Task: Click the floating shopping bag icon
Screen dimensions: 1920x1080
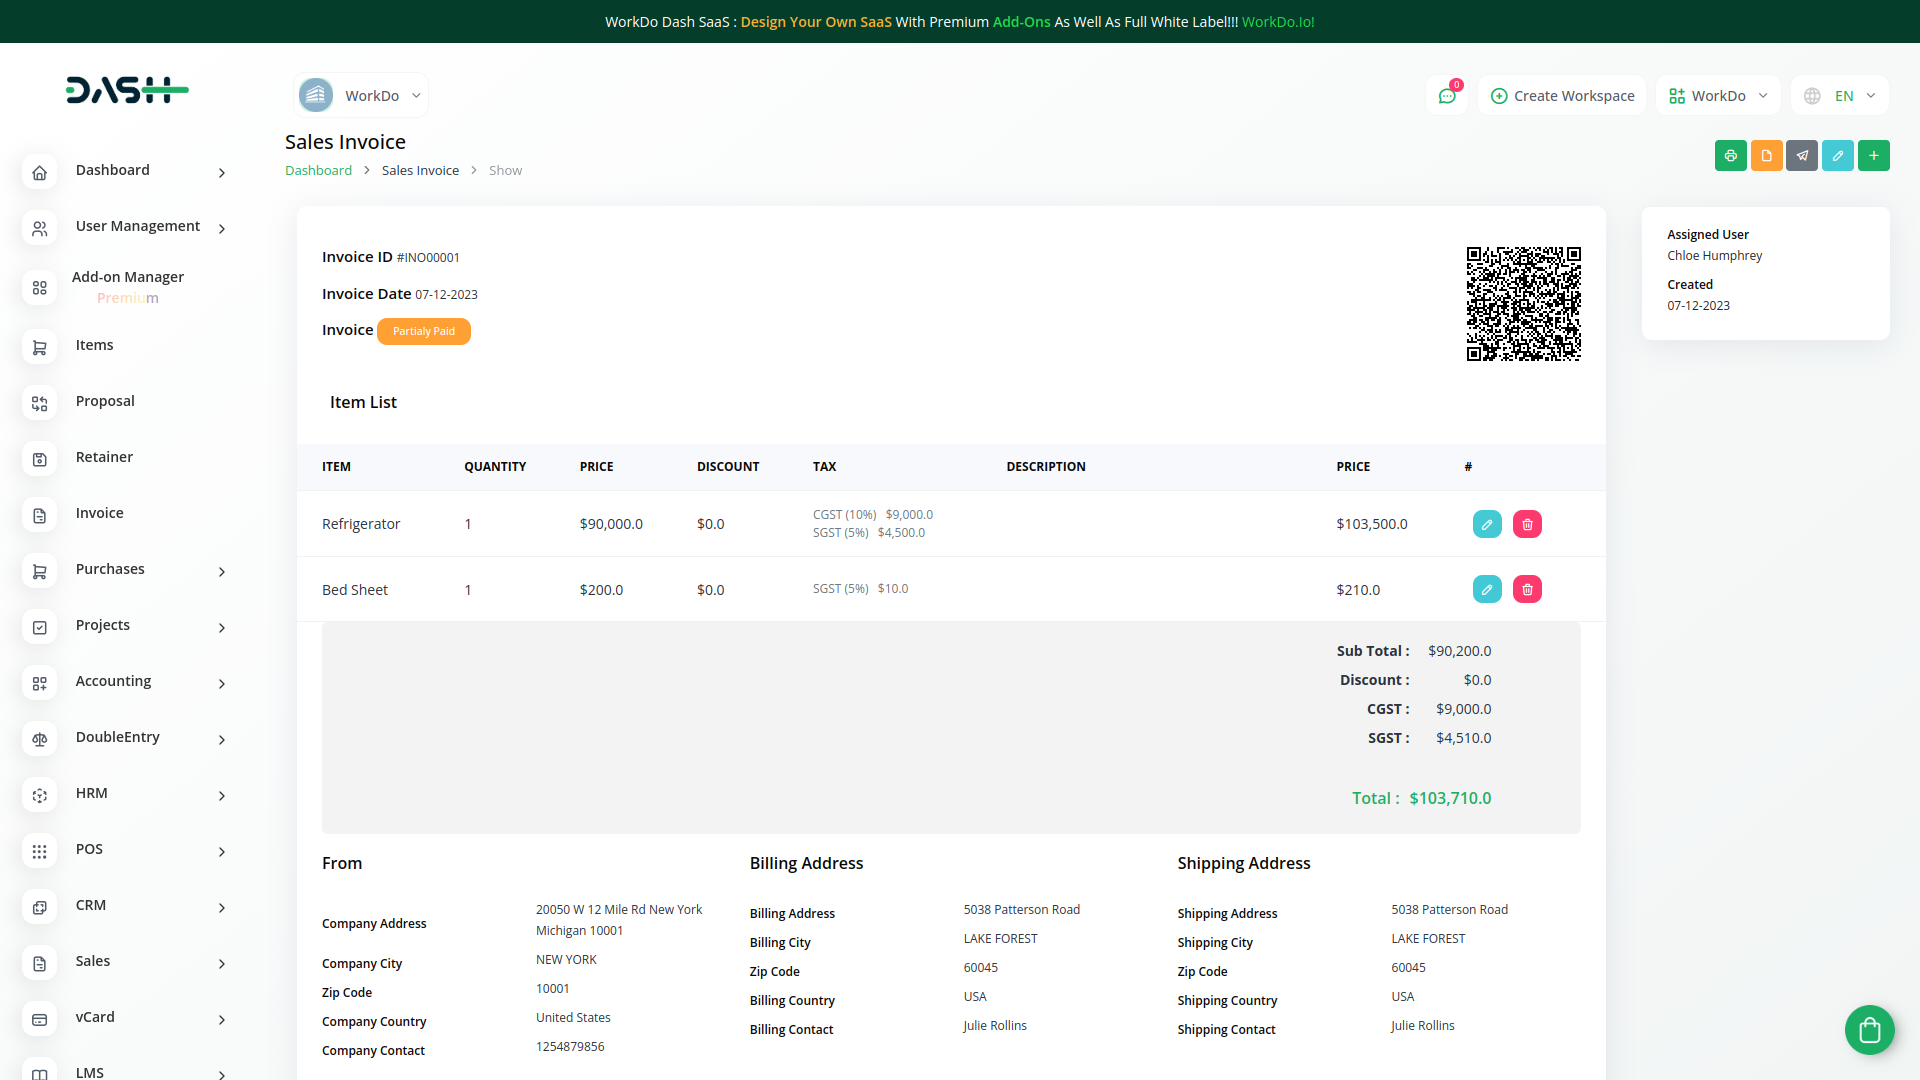Action: 1869,1030
